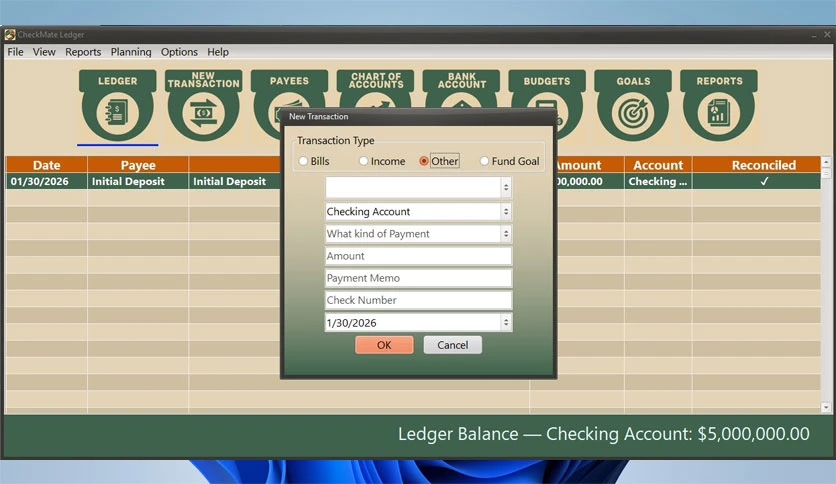The width and height of the screenshot is (836, 484).
Task: Click the New Transaction toolbar icon
Action: [203, 106]
